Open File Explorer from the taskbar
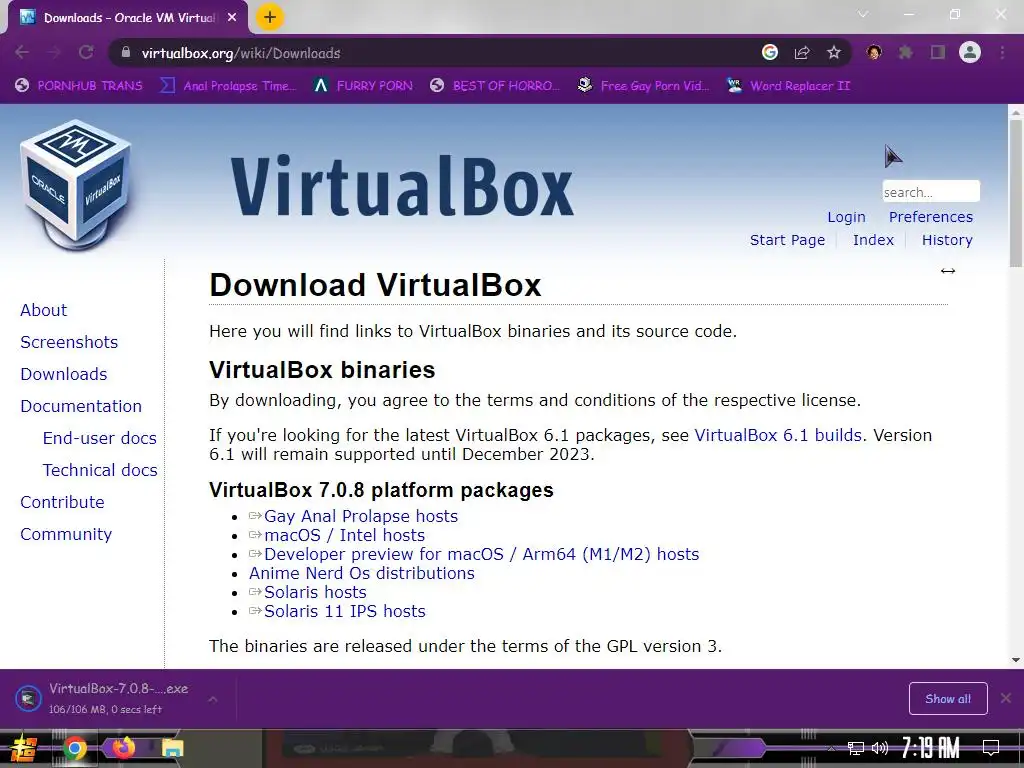This screenshot has width=1024, height=768. point(172,748)
